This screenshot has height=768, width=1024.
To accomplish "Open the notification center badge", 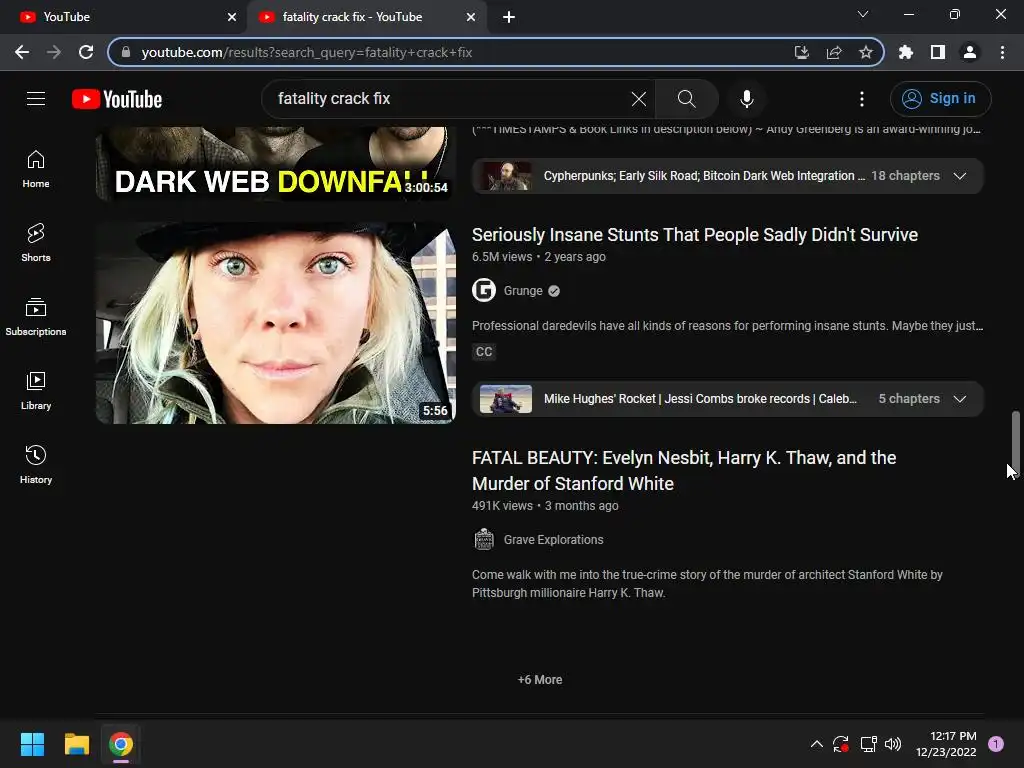I will (x=996, y=744).
